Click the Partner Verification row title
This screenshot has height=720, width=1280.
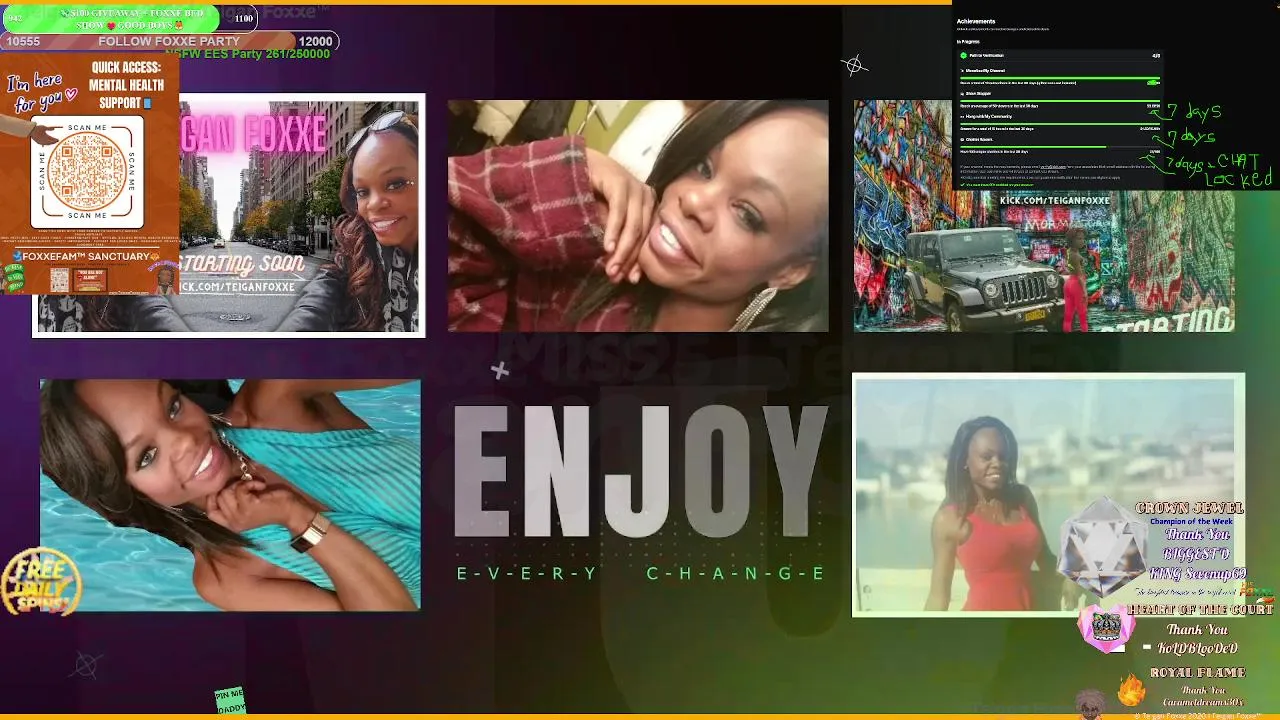coord(986,55)
